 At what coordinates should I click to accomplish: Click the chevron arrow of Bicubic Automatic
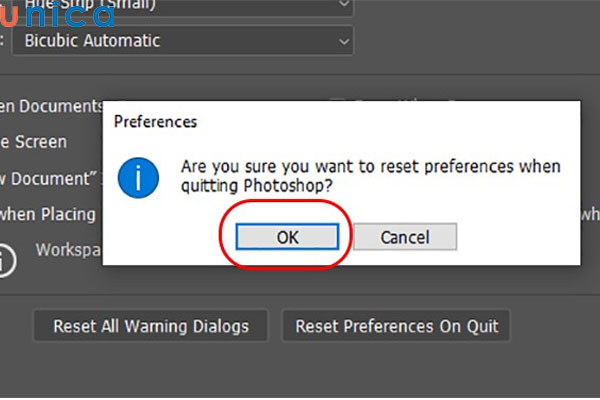344,41
